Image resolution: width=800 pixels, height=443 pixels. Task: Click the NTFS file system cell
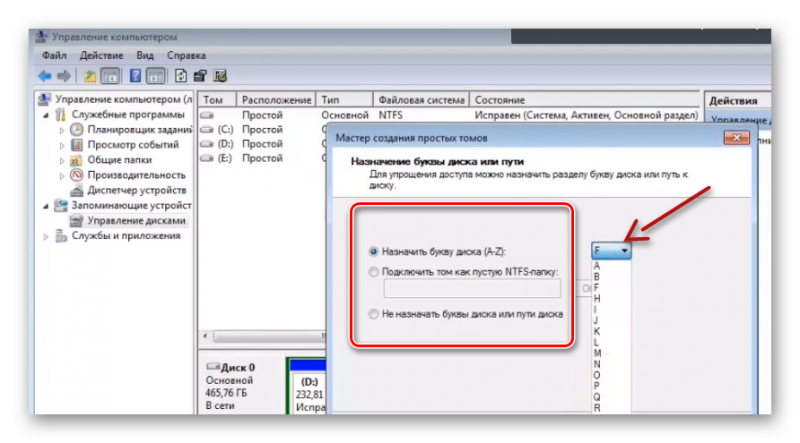click(x=390, y=115)
